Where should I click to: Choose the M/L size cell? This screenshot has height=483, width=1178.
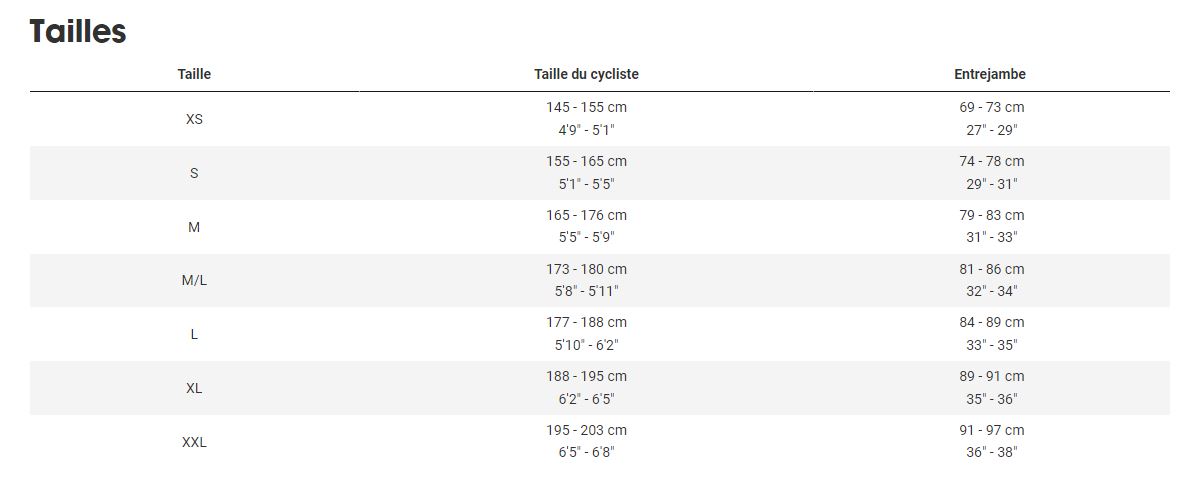(194, 280)
